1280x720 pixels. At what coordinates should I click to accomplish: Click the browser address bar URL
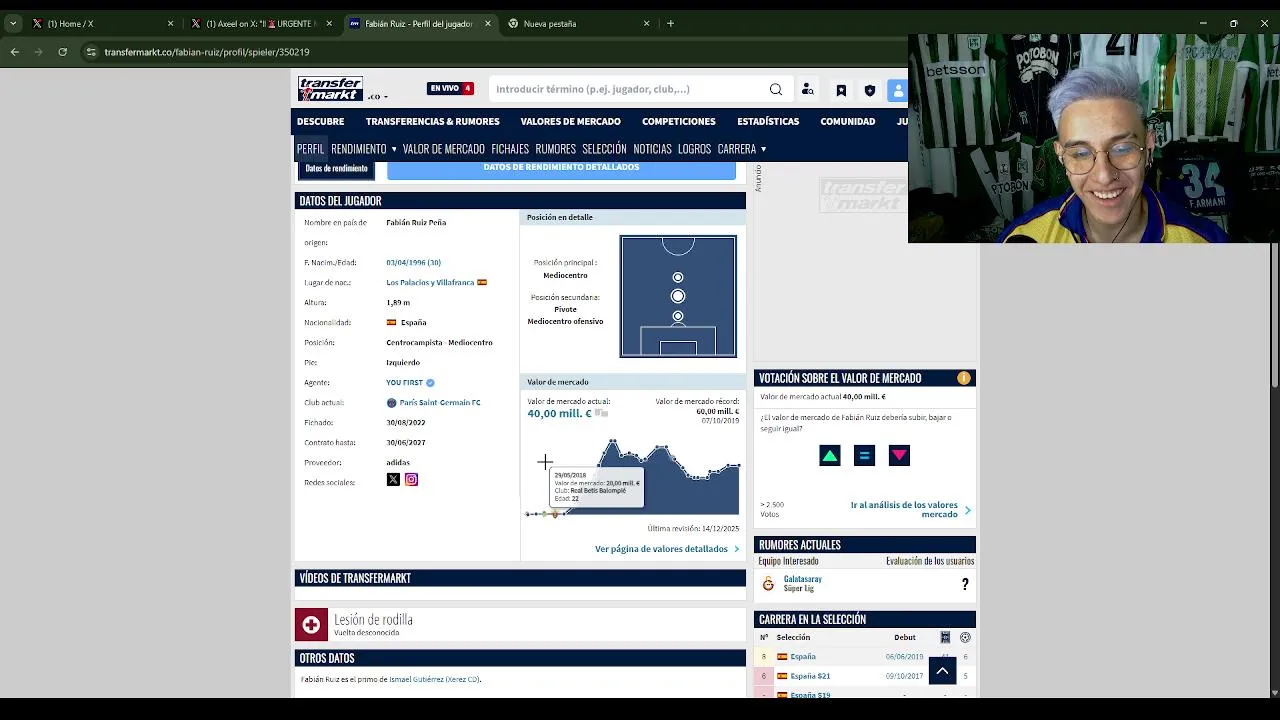[x=207, y=52]
